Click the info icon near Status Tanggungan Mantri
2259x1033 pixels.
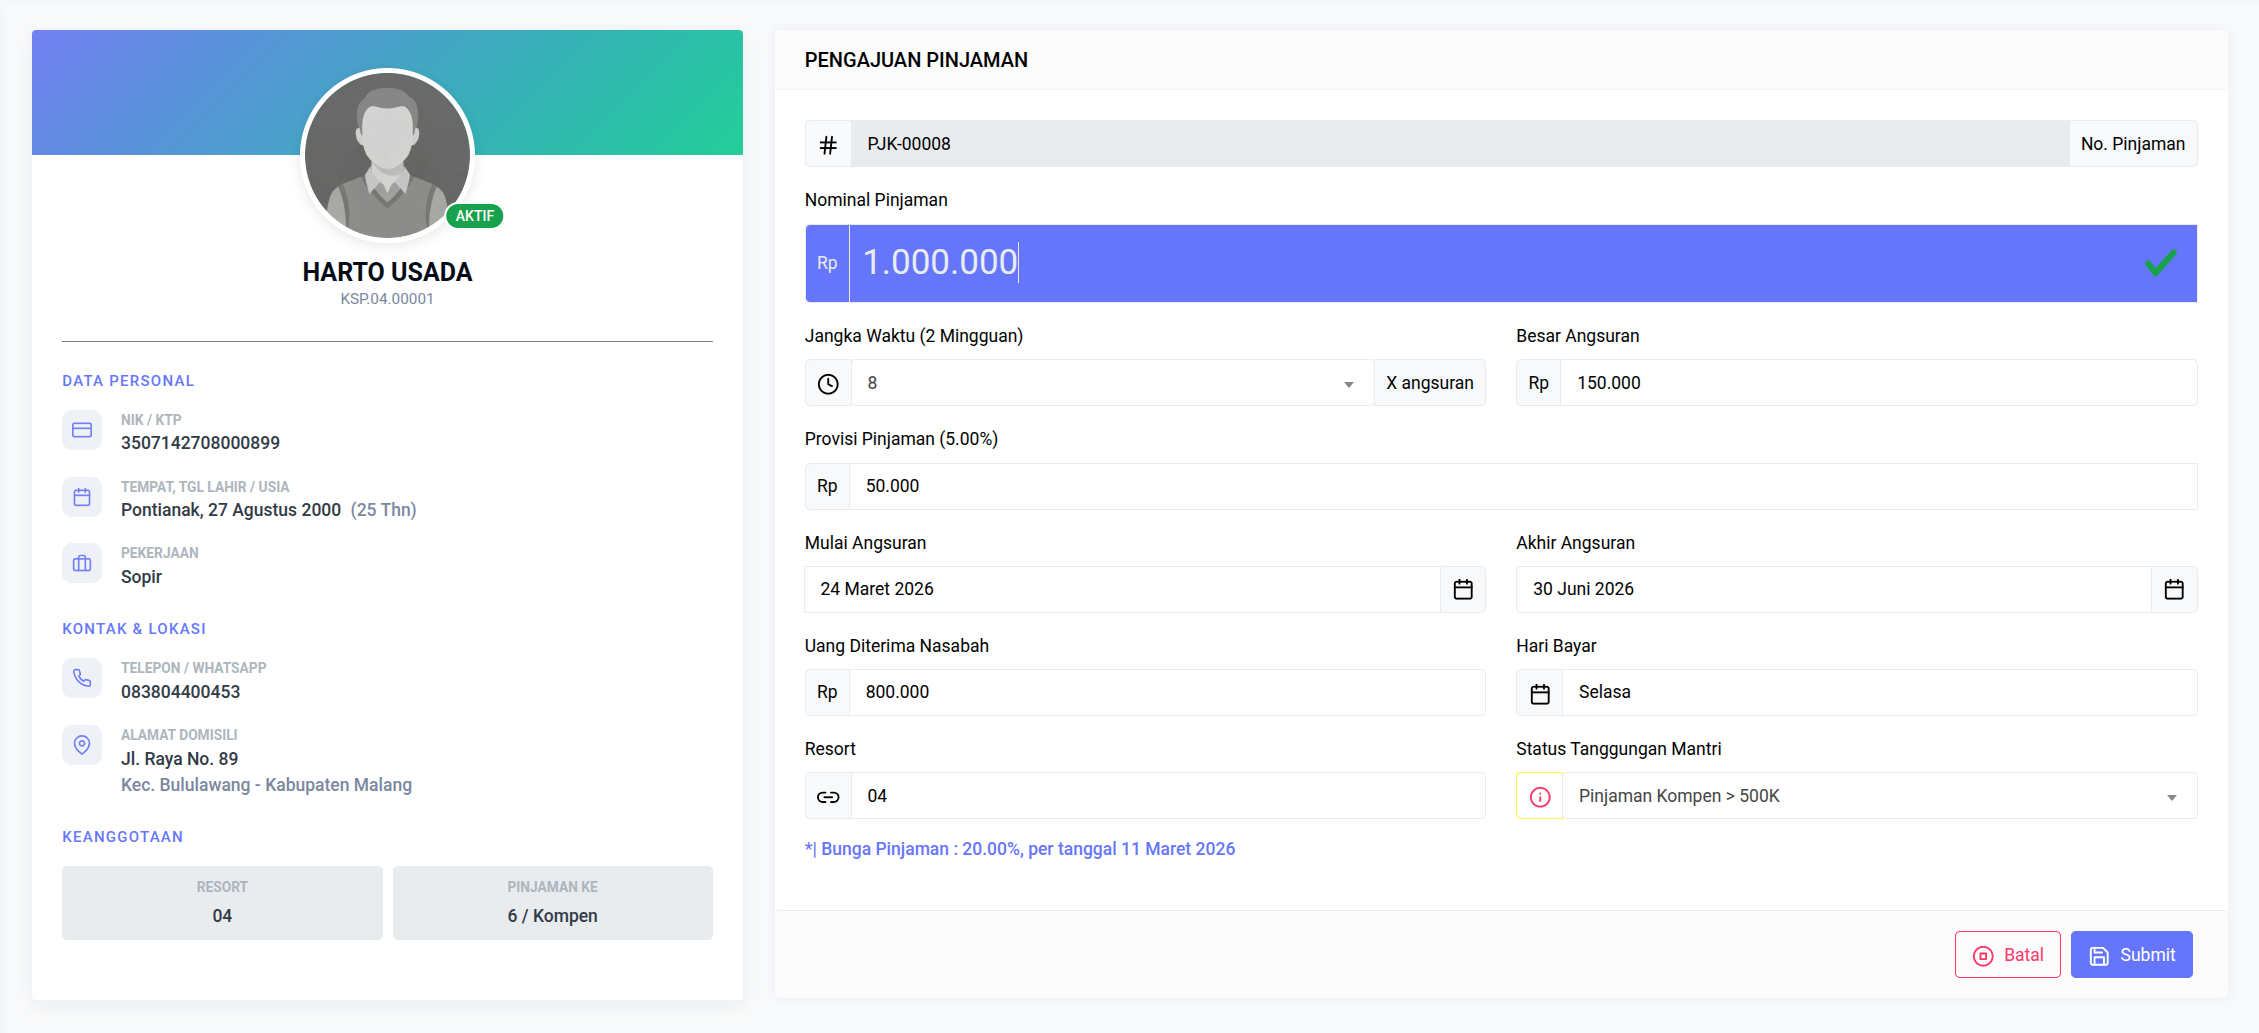(1538, 795)
